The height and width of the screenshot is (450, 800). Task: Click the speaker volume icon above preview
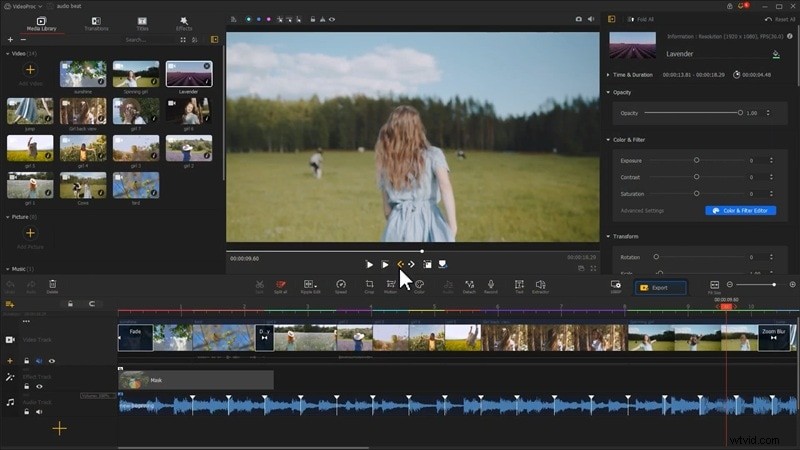[591, 19]
